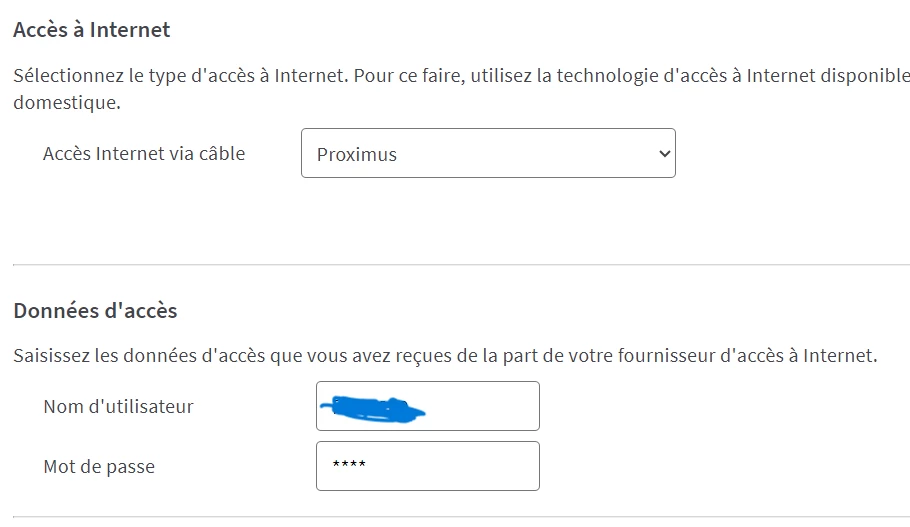Click the "Accès à Internet" section heading
The height and width of the screenshot is (527, 910).
coord(92,30)
